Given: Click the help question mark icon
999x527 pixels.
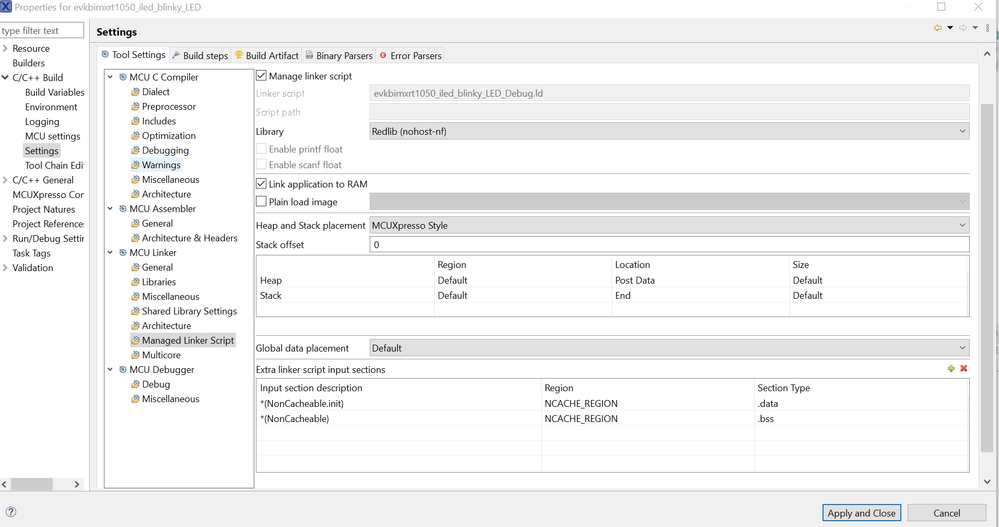Looking at the screenshot, I should coord(11,512).
